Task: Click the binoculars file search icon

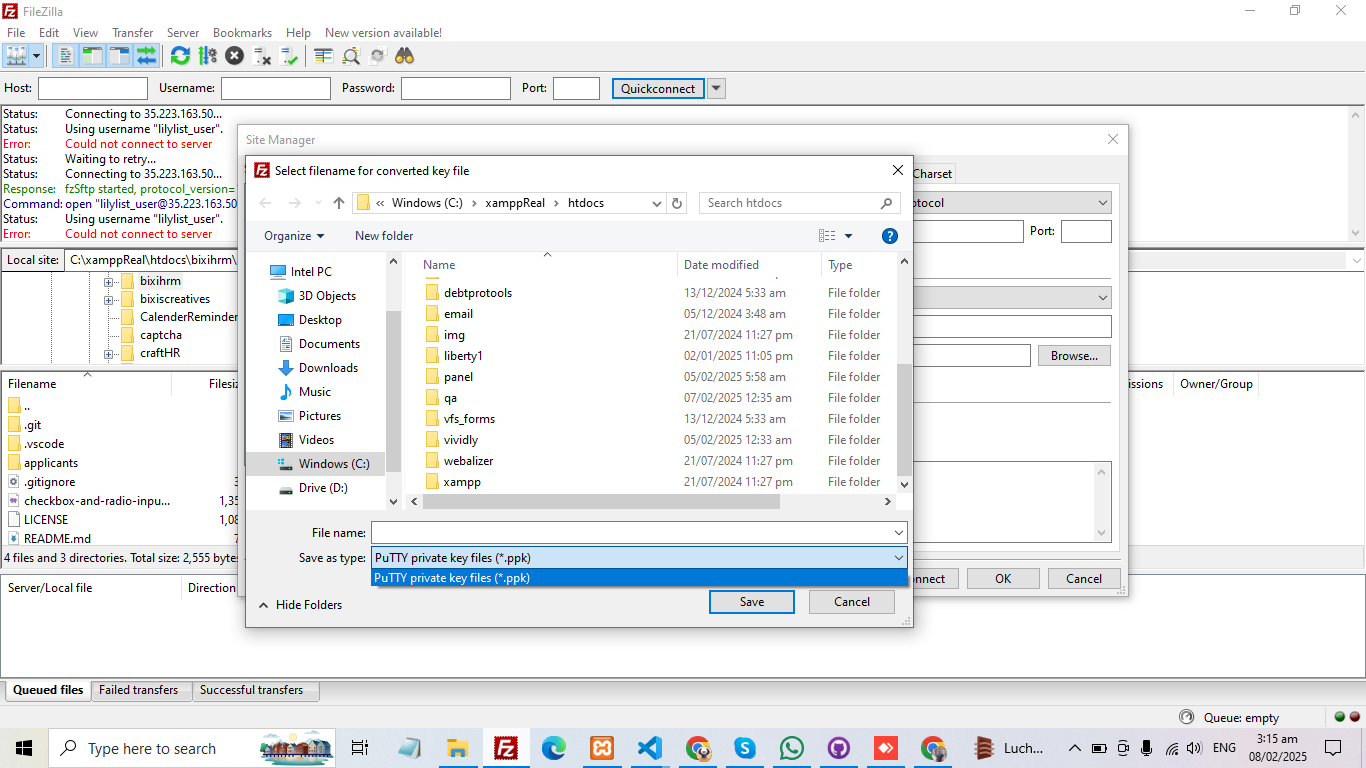Action: [405, 56]
